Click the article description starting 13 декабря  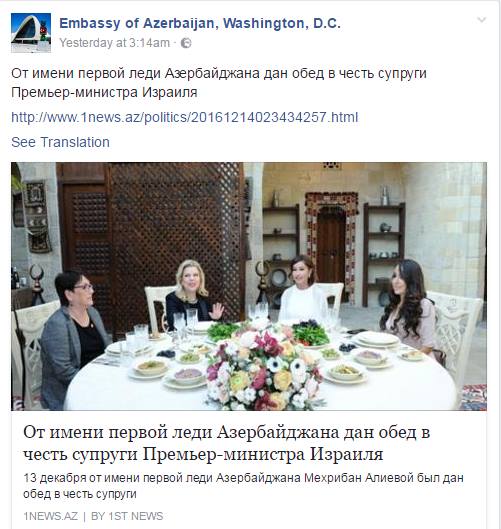(243, 486)
